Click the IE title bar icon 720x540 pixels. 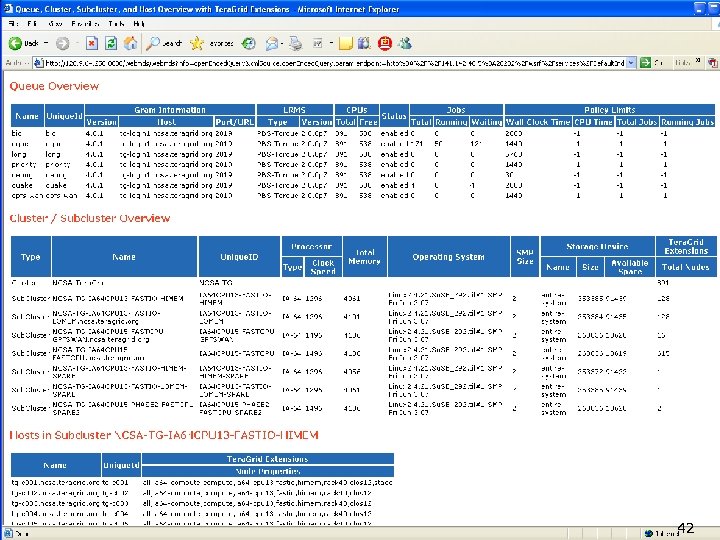8,9
